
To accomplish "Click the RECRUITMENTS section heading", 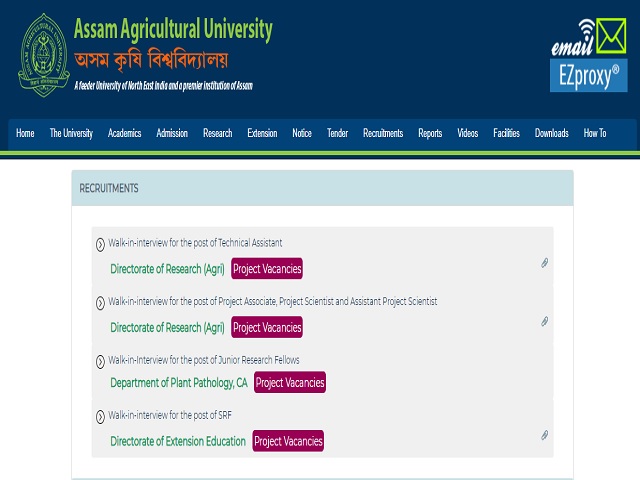I will coord(109,188).
